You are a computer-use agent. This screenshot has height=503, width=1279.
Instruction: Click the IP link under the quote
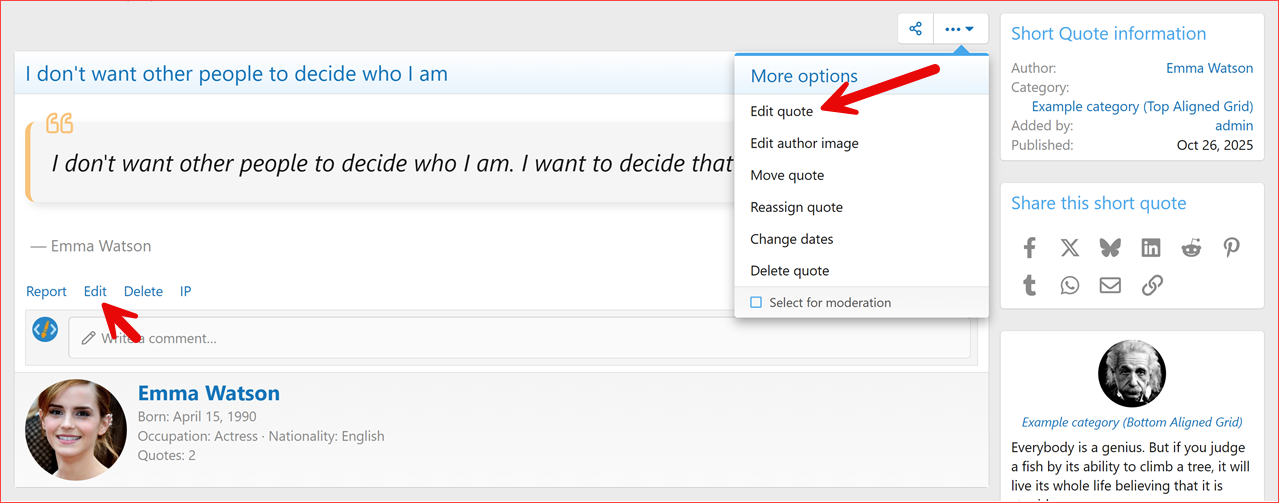(186, 291)
